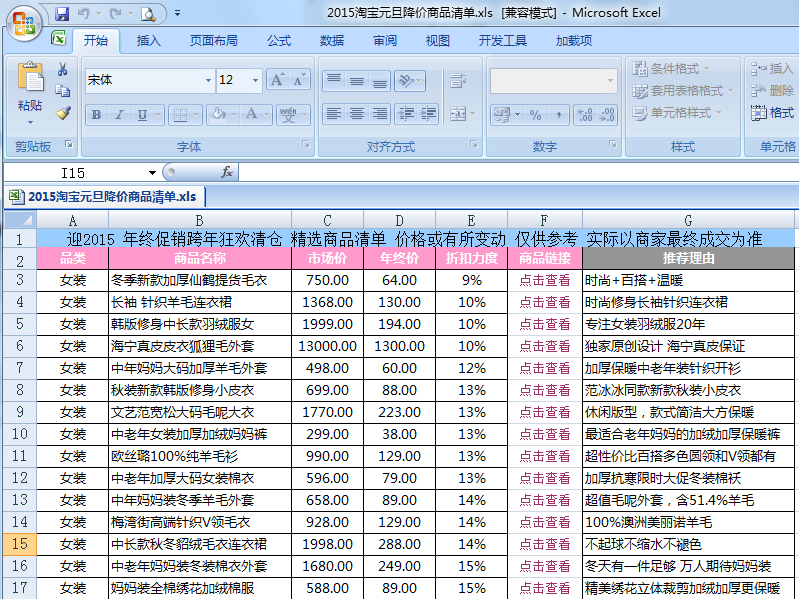Open the 公式 ribbon tab

click(x=279, y=41)
